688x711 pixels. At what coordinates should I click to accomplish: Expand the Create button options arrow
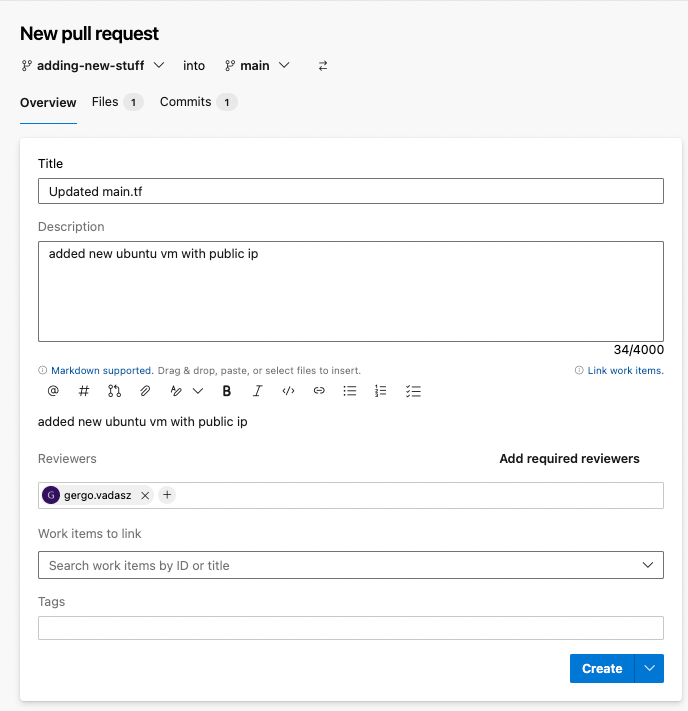point(650,668)
